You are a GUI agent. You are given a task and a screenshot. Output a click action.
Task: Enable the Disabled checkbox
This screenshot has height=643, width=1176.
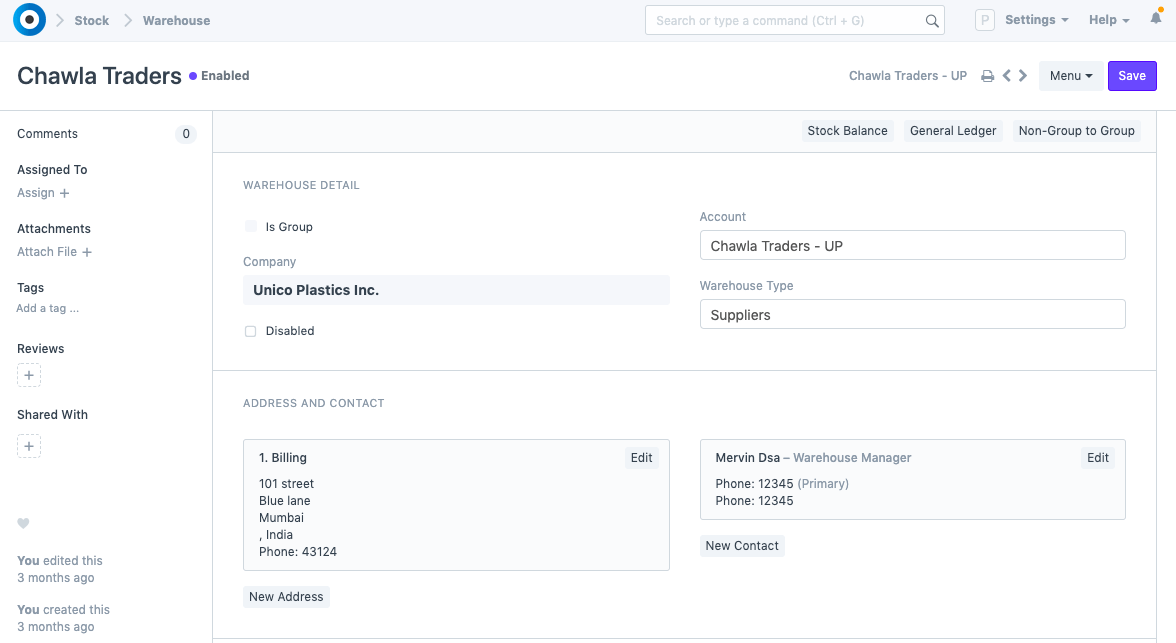tap(251, 331)
